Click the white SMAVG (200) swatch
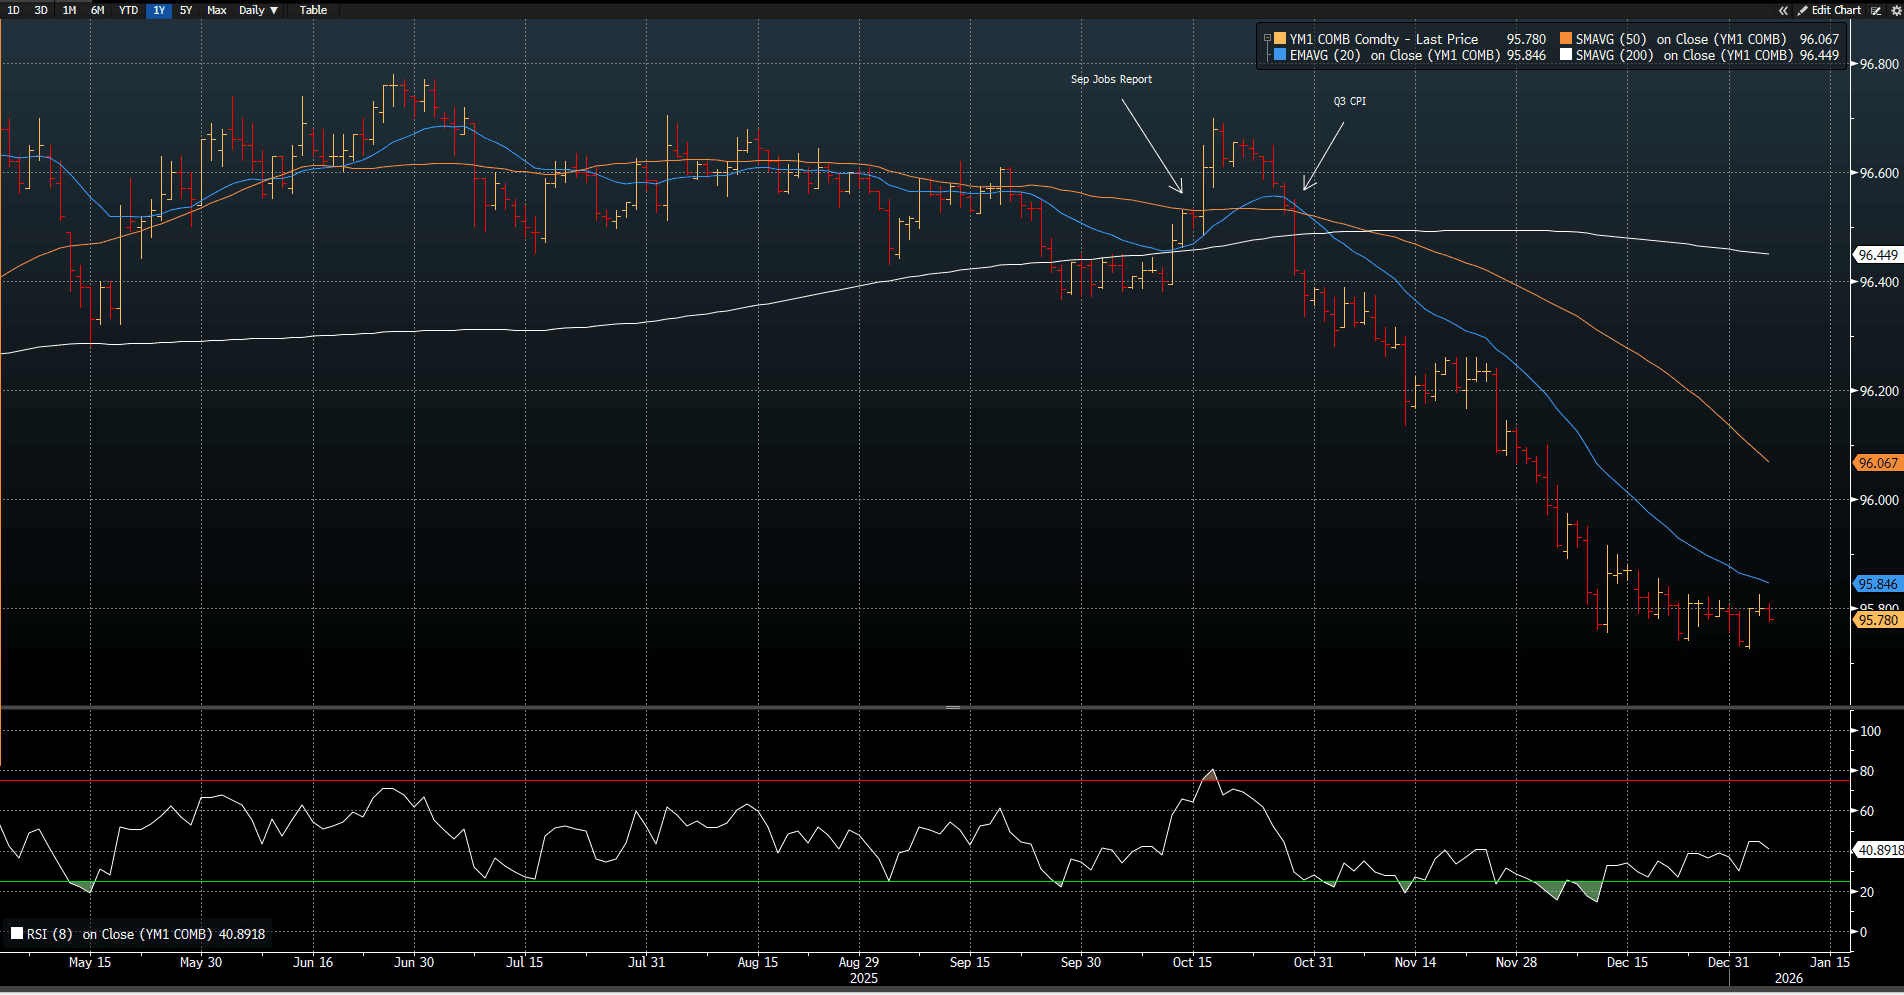1904x995 pixels. pos(1566,55)
